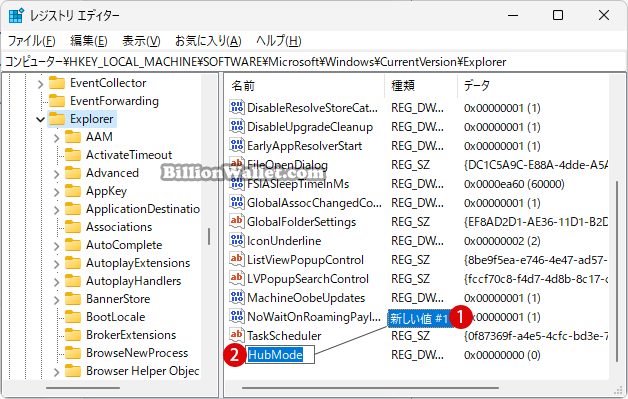Screen dimensions: 628x399
Task: Click the string icon beside FileOpenDialog
Action: 237,164
